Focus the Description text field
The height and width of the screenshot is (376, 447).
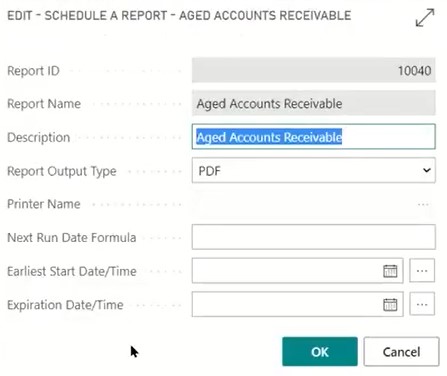click(313, 137)
